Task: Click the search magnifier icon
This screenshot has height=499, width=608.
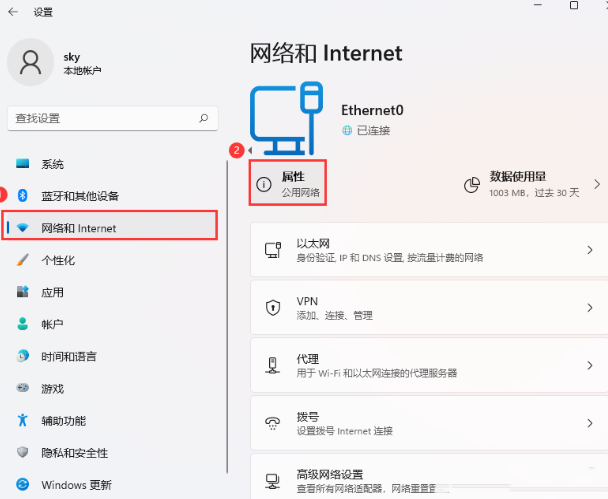Action: (204, 118)
